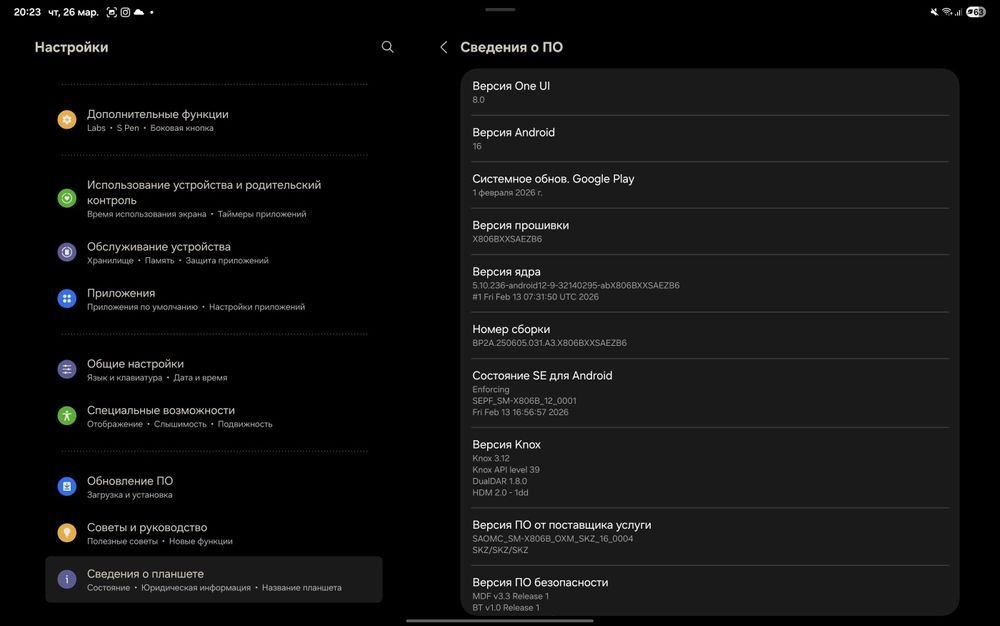
Task: Click the orange Дополнительные функции icon
Action: tap(67, 120)
